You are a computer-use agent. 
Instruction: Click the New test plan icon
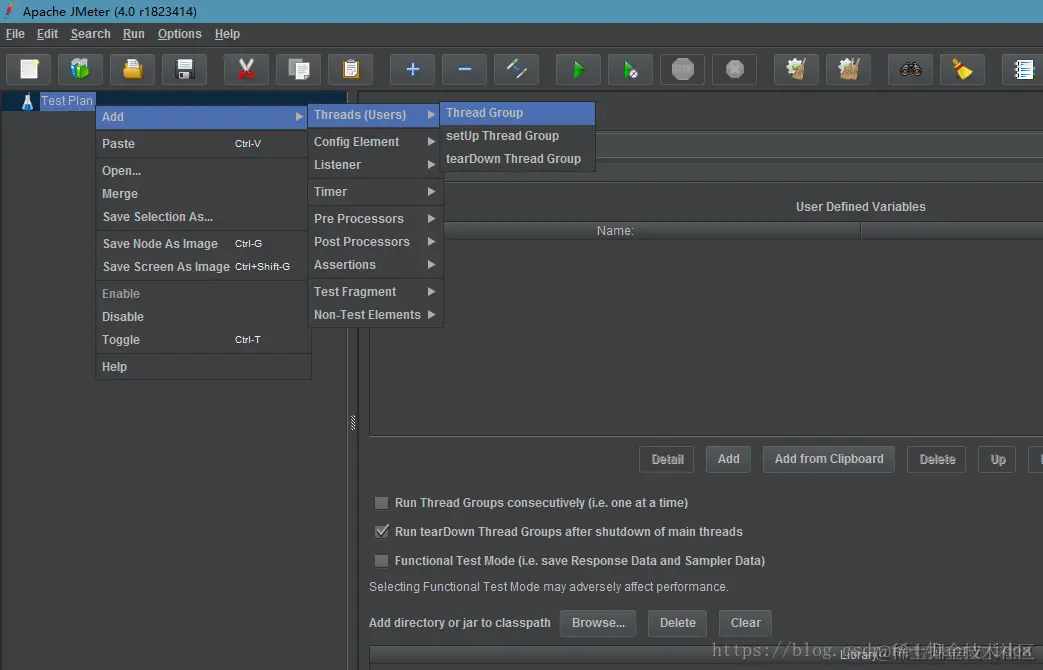coord(29,69)
